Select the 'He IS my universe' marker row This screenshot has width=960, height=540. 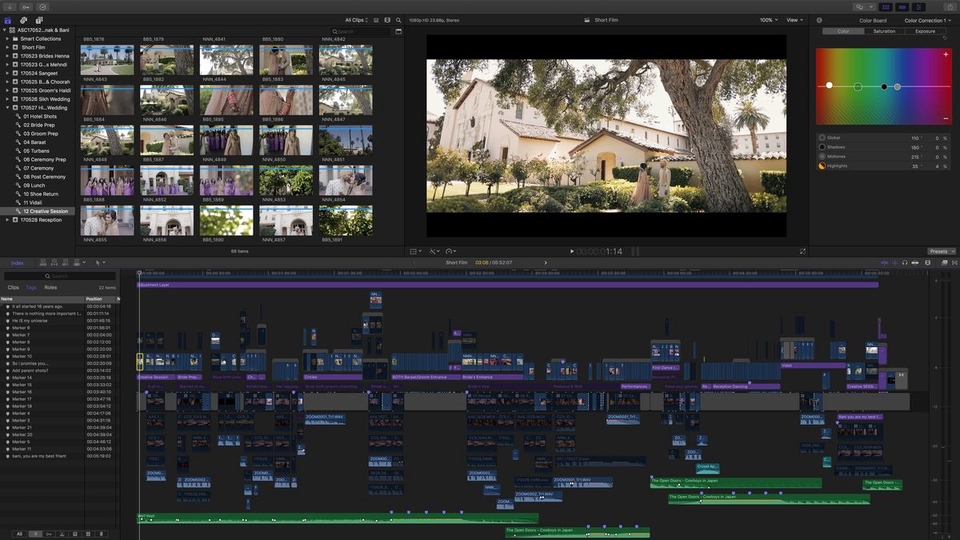tap(59, 320)
